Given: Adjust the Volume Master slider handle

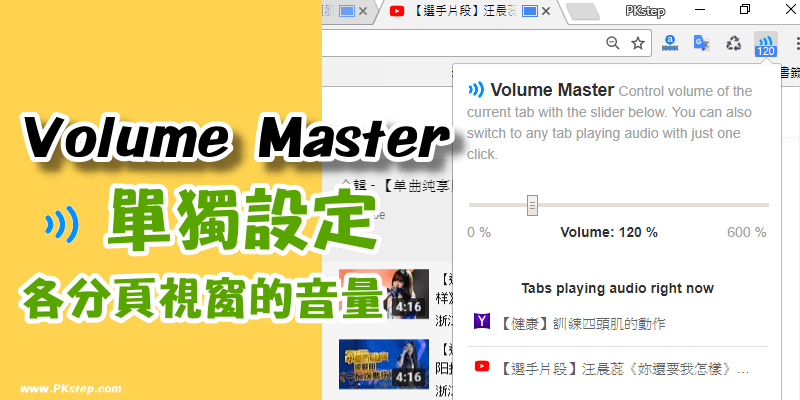Looking at the screenshot, I should pyautogui.click(x=532, y=205).
